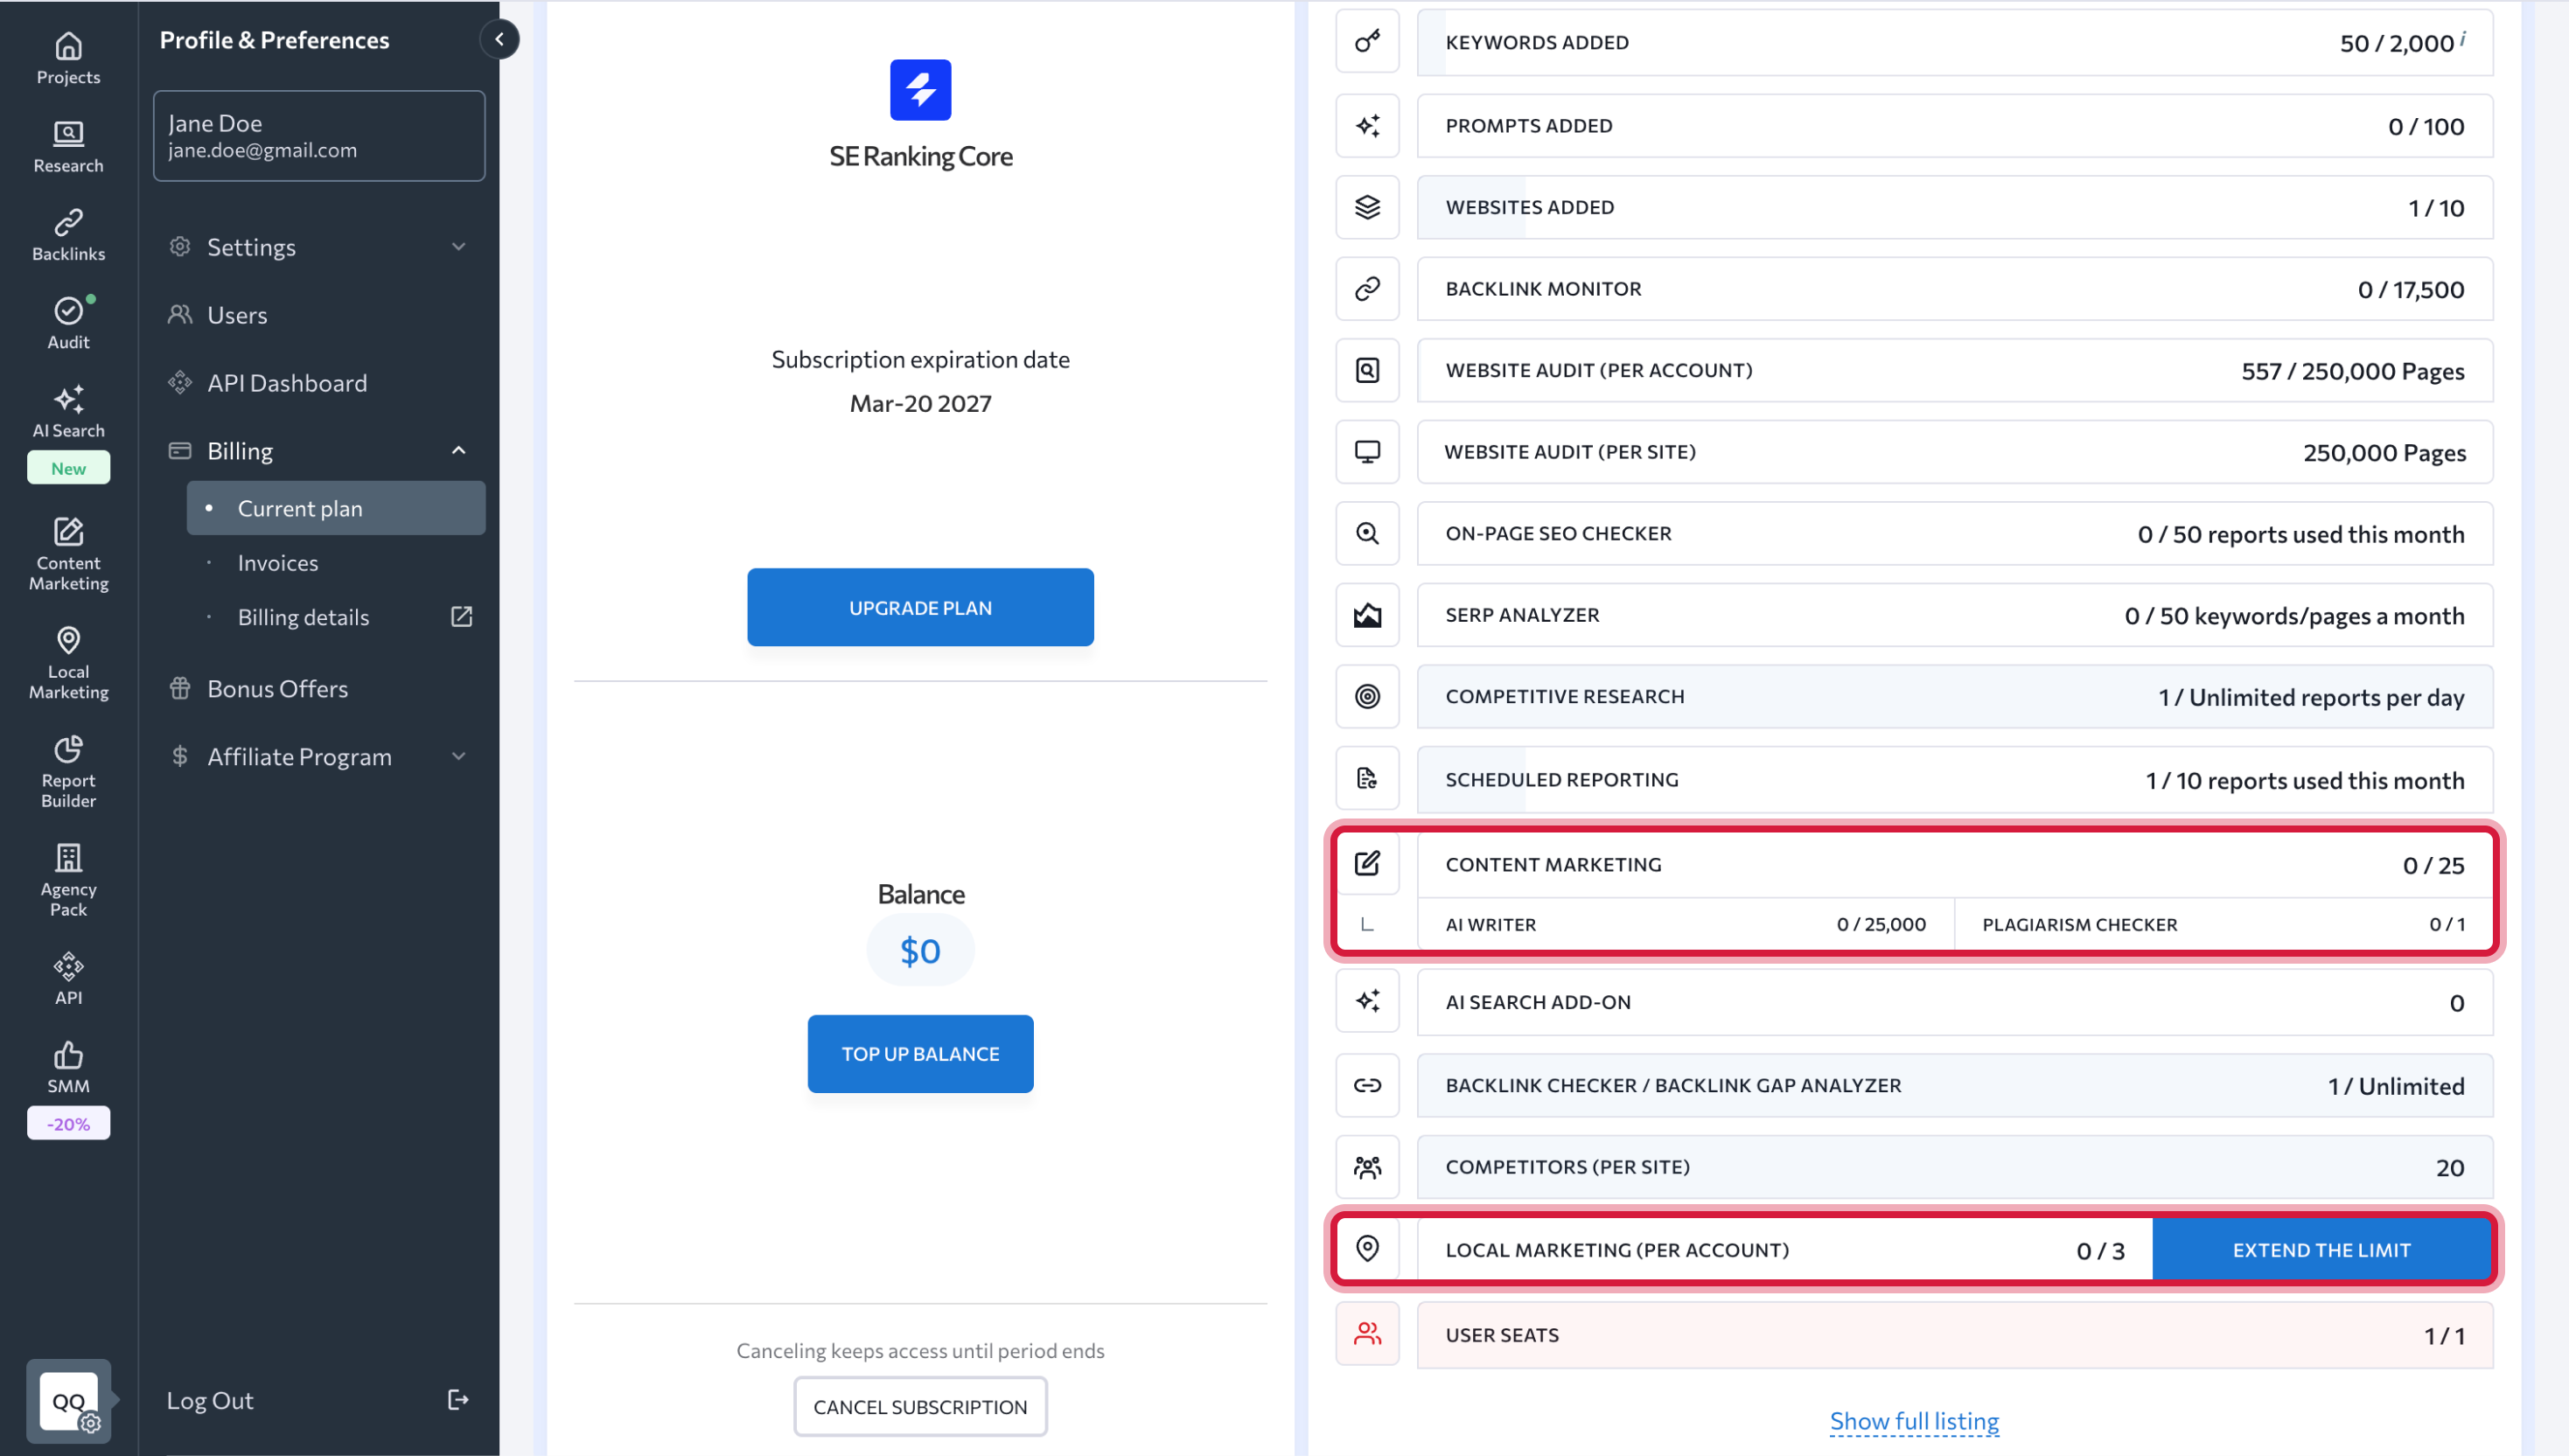The width and height of the screenshot is (2569, 1456).
Task: Click the Jane Doe account box
Action: (319, 136)
